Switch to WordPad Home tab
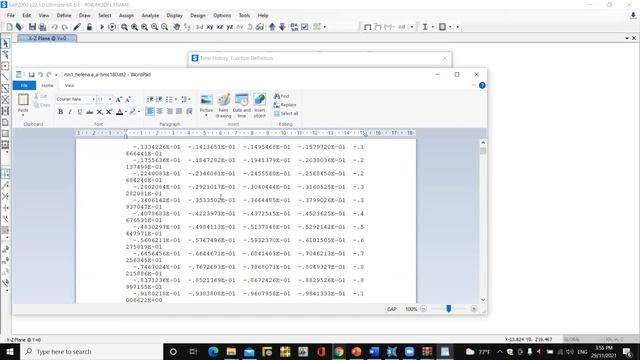640x360 pixels. [x=47, y=85]
